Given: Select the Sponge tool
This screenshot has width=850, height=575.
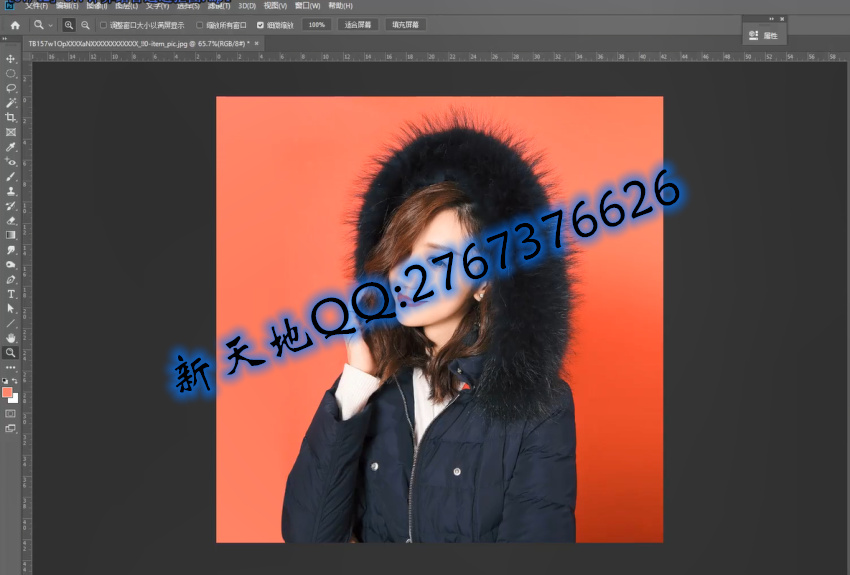Looking at the screenshot, I should pyautogui.click(x=10, y=264).
